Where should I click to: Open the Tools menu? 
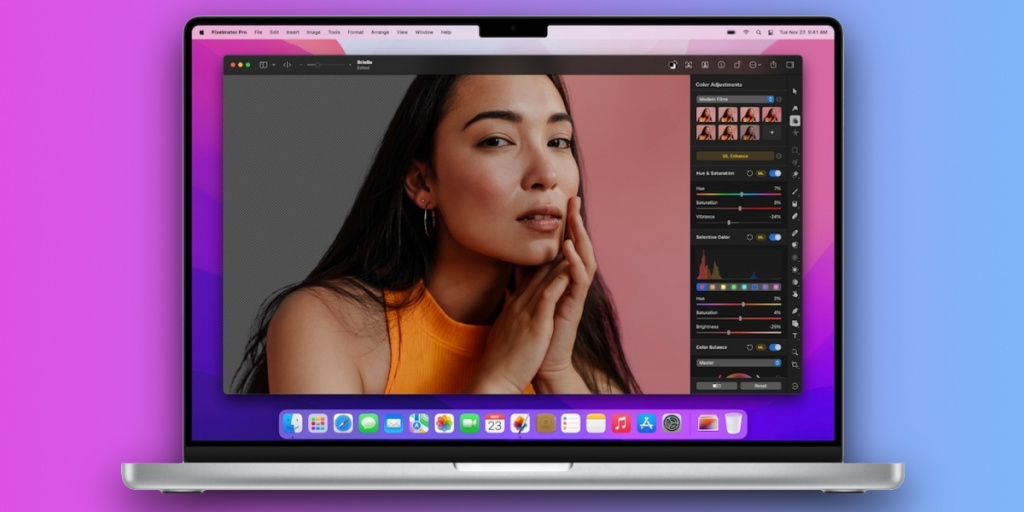334,32
